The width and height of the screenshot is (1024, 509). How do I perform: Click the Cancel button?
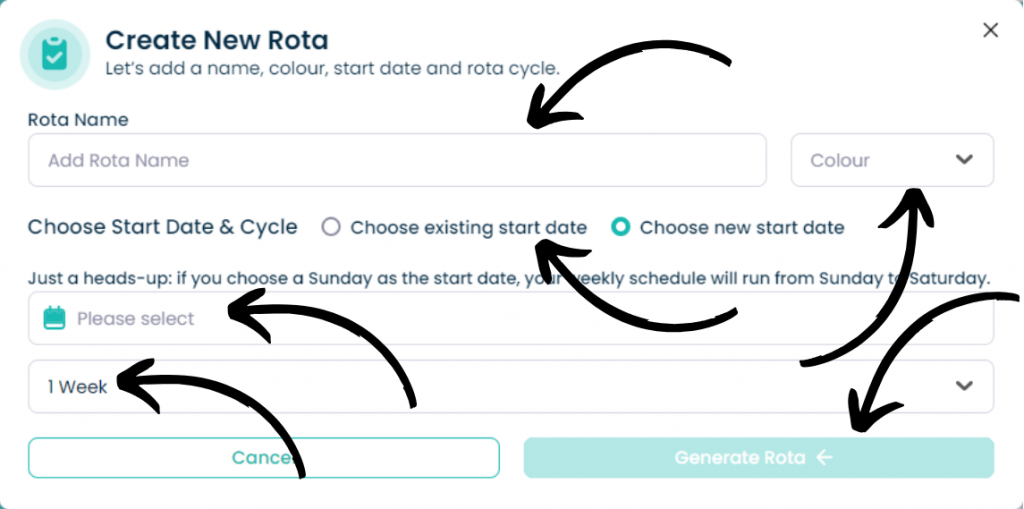tap(264, 457)
